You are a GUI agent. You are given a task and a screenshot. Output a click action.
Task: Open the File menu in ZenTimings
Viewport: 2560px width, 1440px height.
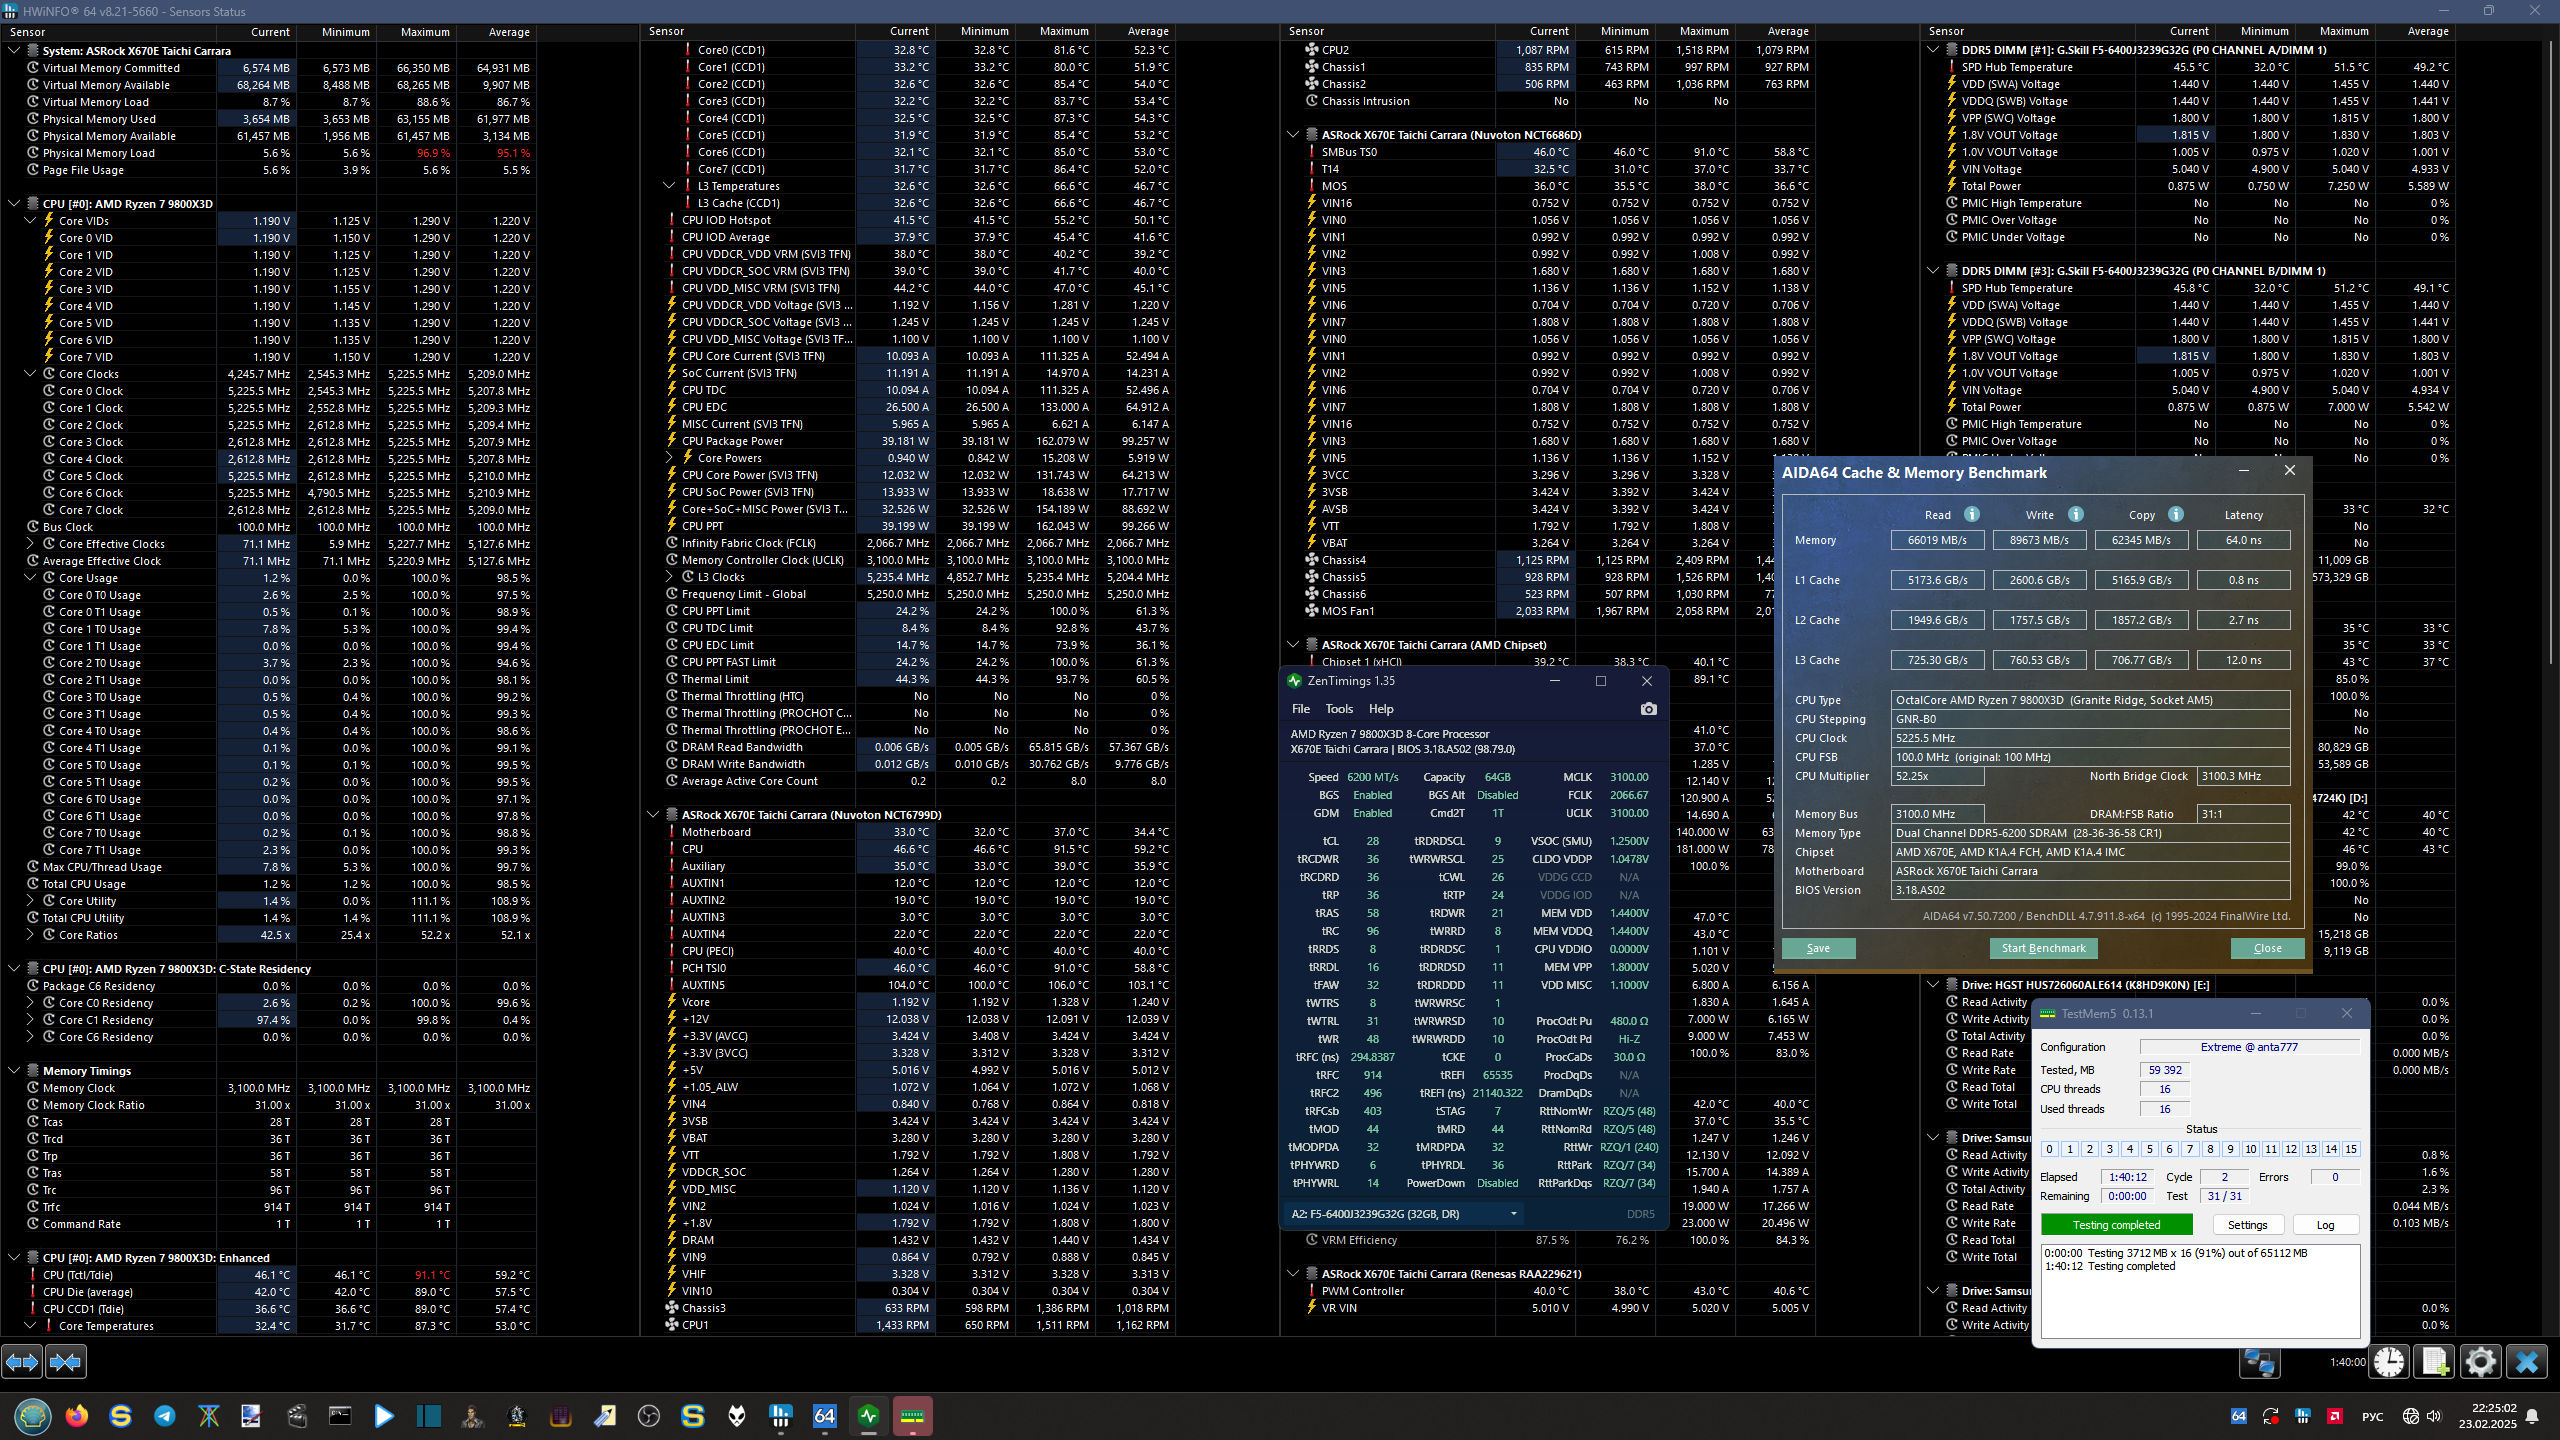pyautogui.click(x=1300, y=709)
